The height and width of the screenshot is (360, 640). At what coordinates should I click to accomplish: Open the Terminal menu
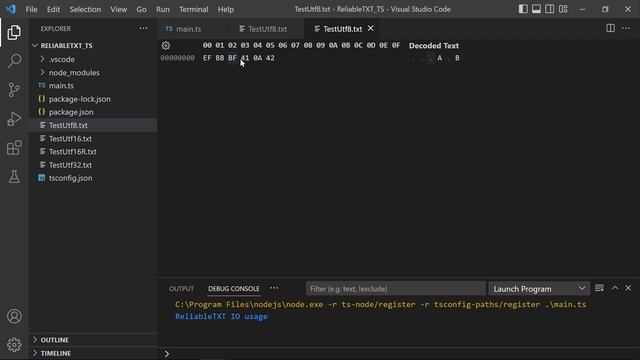click(x=193, y=9)
